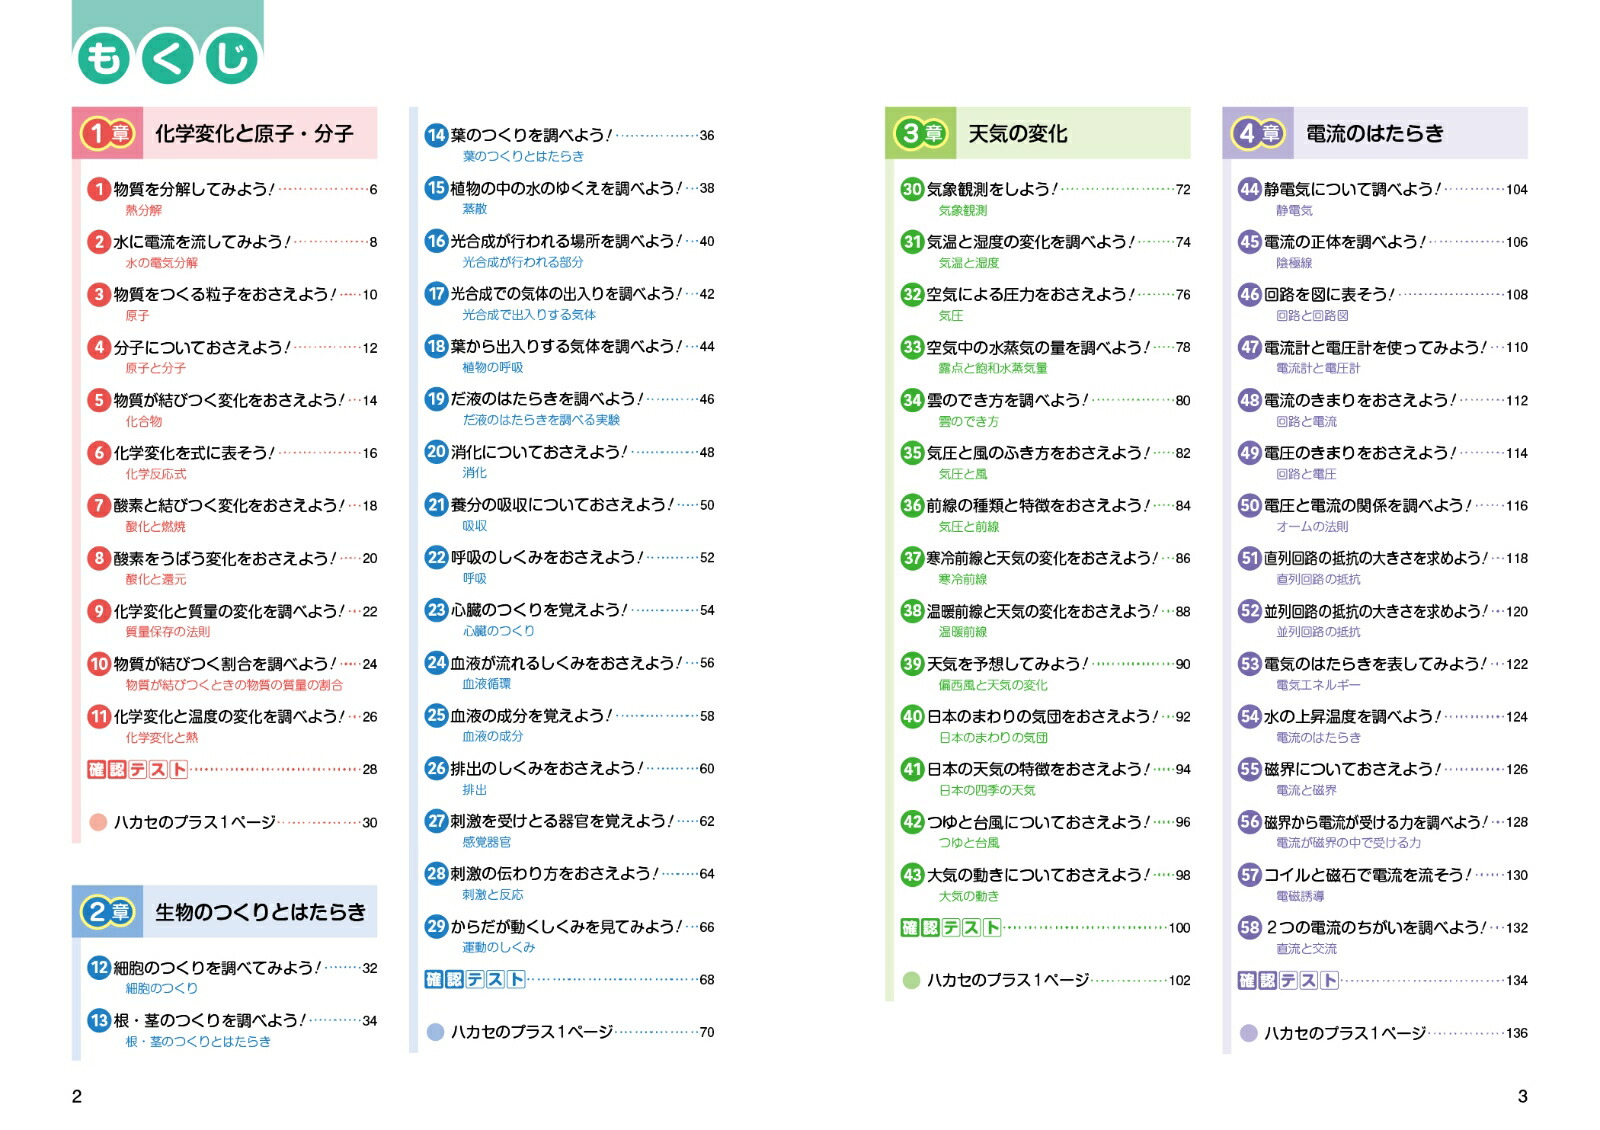Viewport: 1600px width, 1130px height.
Task: Click the purple dot beside ハカセのプラス1ページ page 136
Action: 1248,1033
